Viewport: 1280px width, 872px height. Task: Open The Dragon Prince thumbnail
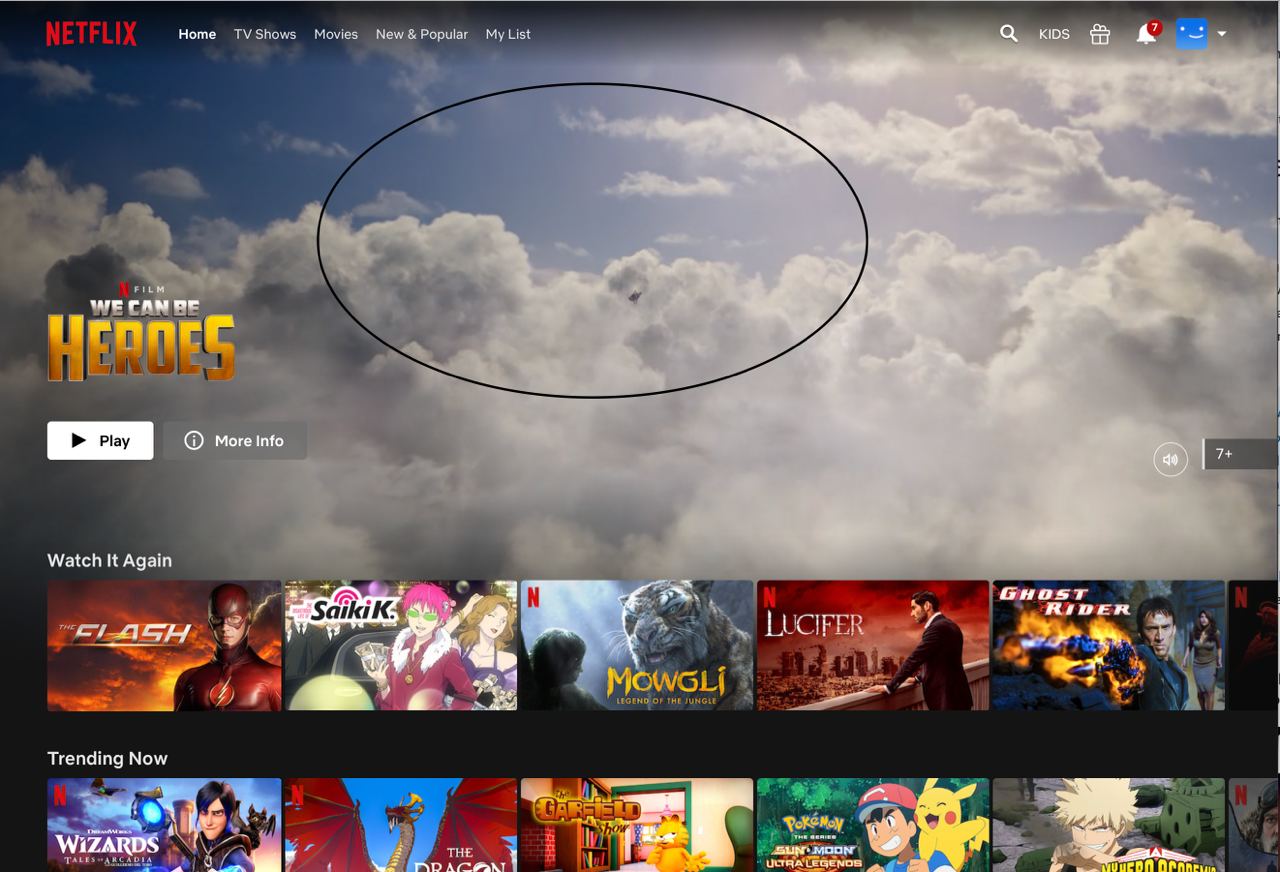(x=401, y=825)
